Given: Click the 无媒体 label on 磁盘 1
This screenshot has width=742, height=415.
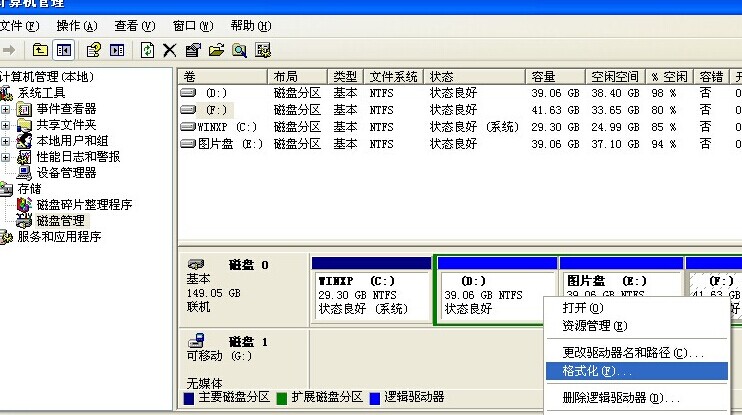Looking at the screenshot, I should [x=204, y=383].
